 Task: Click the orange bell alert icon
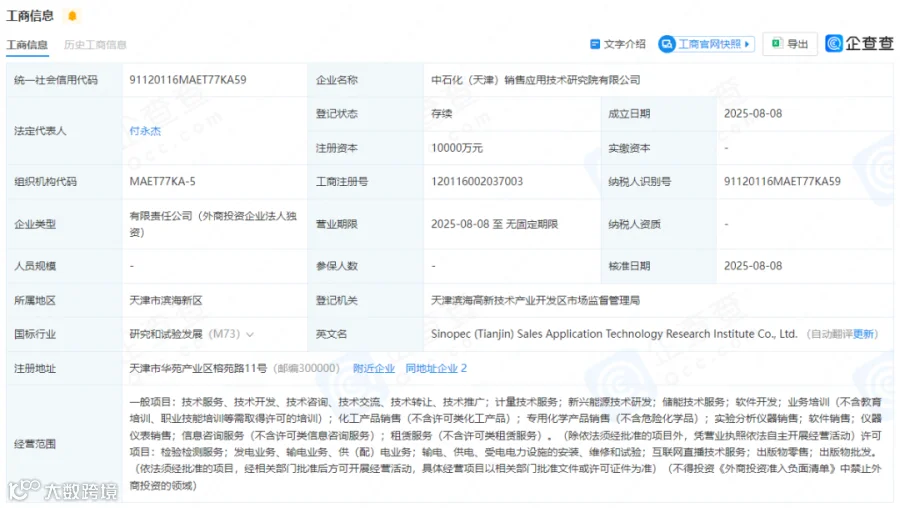tap(72, 15)
